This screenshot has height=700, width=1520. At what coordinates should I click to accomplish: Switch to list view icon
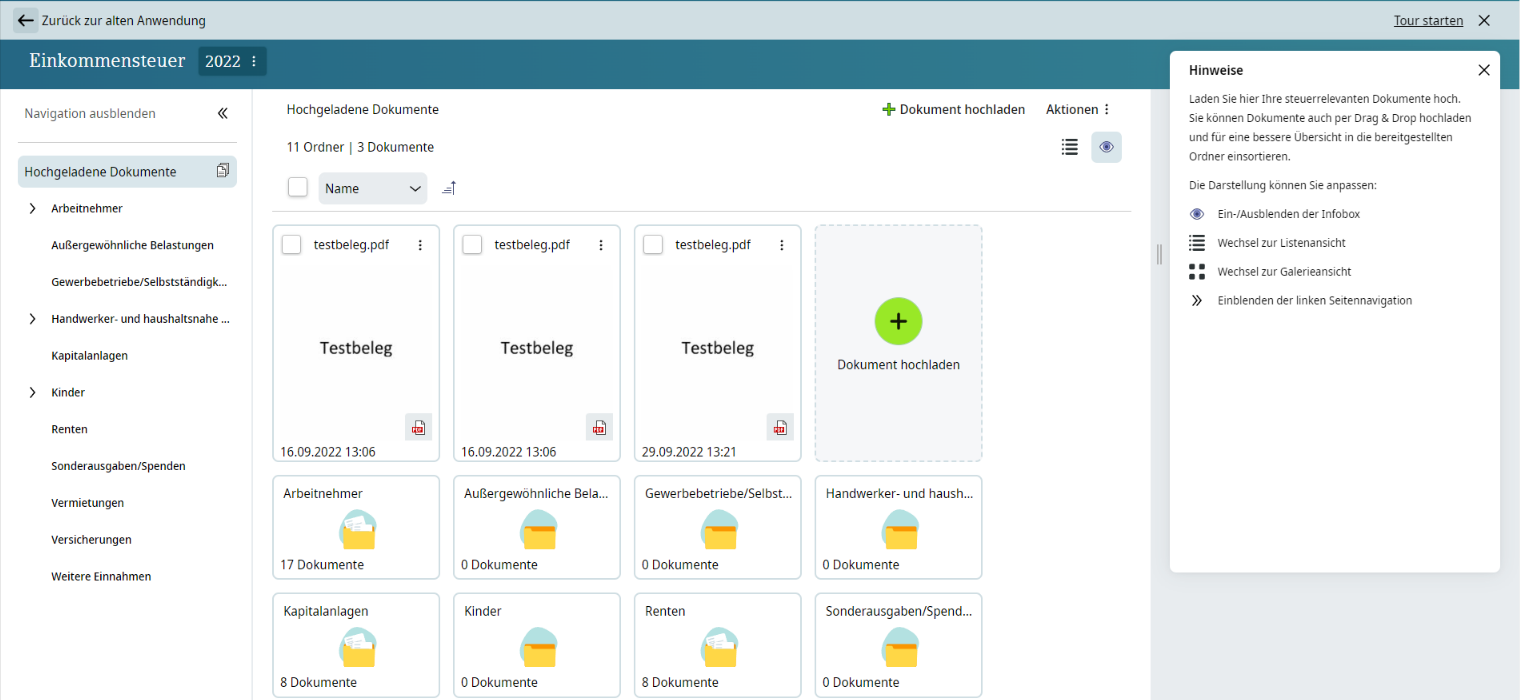pos(1069,147)
